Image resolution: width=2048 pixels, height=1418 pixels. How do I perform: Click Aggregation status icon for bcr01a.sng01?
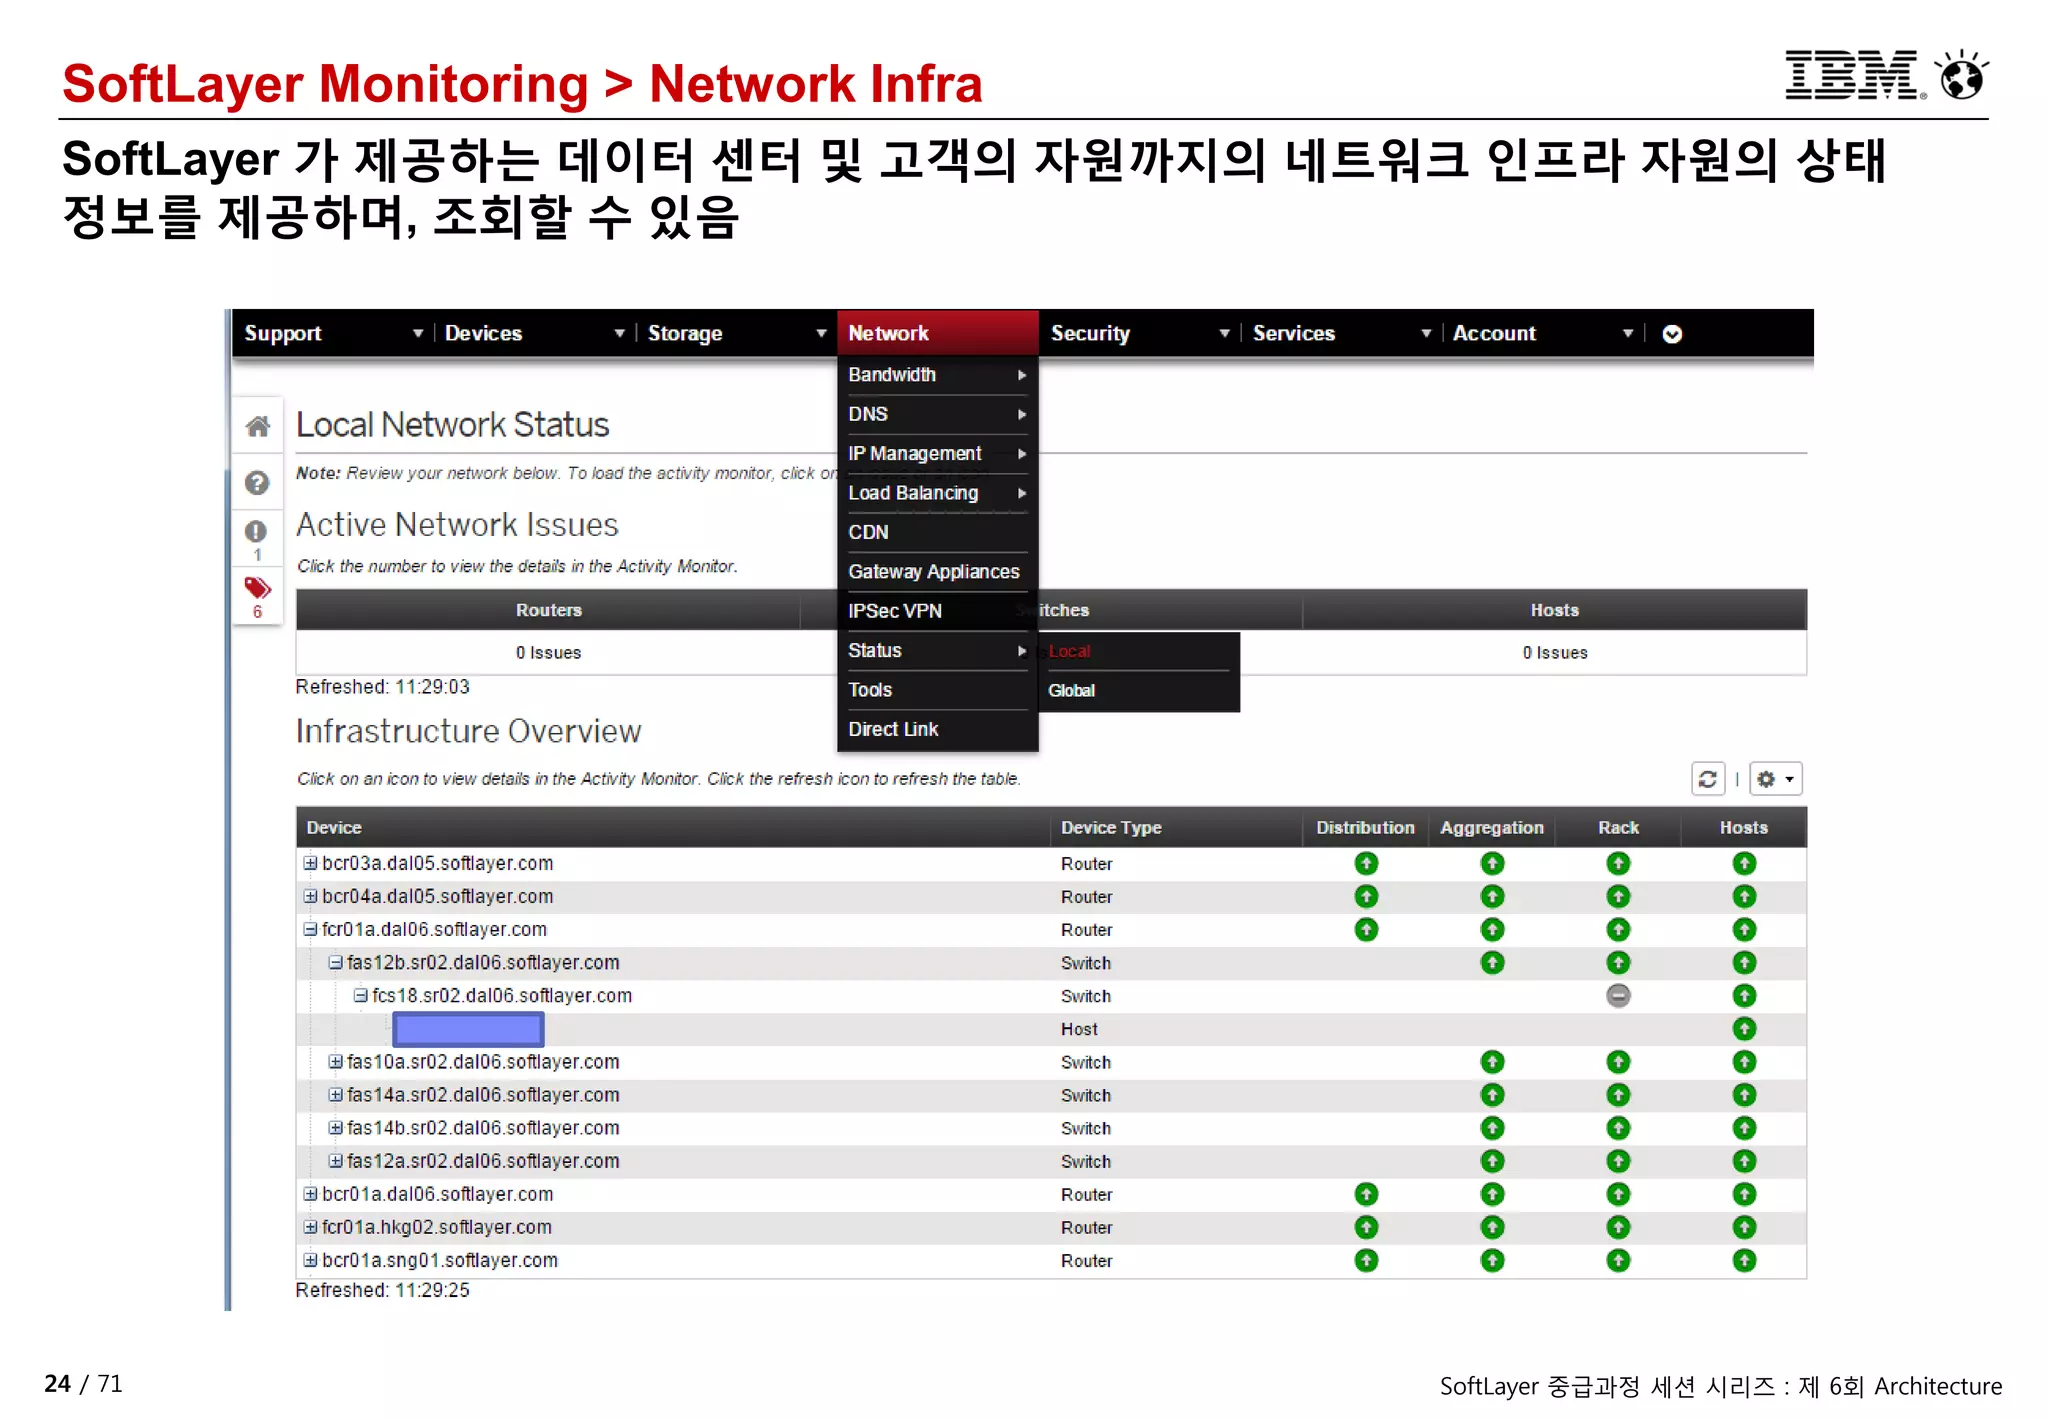pyautogui.click(x=1492, y=1260)
